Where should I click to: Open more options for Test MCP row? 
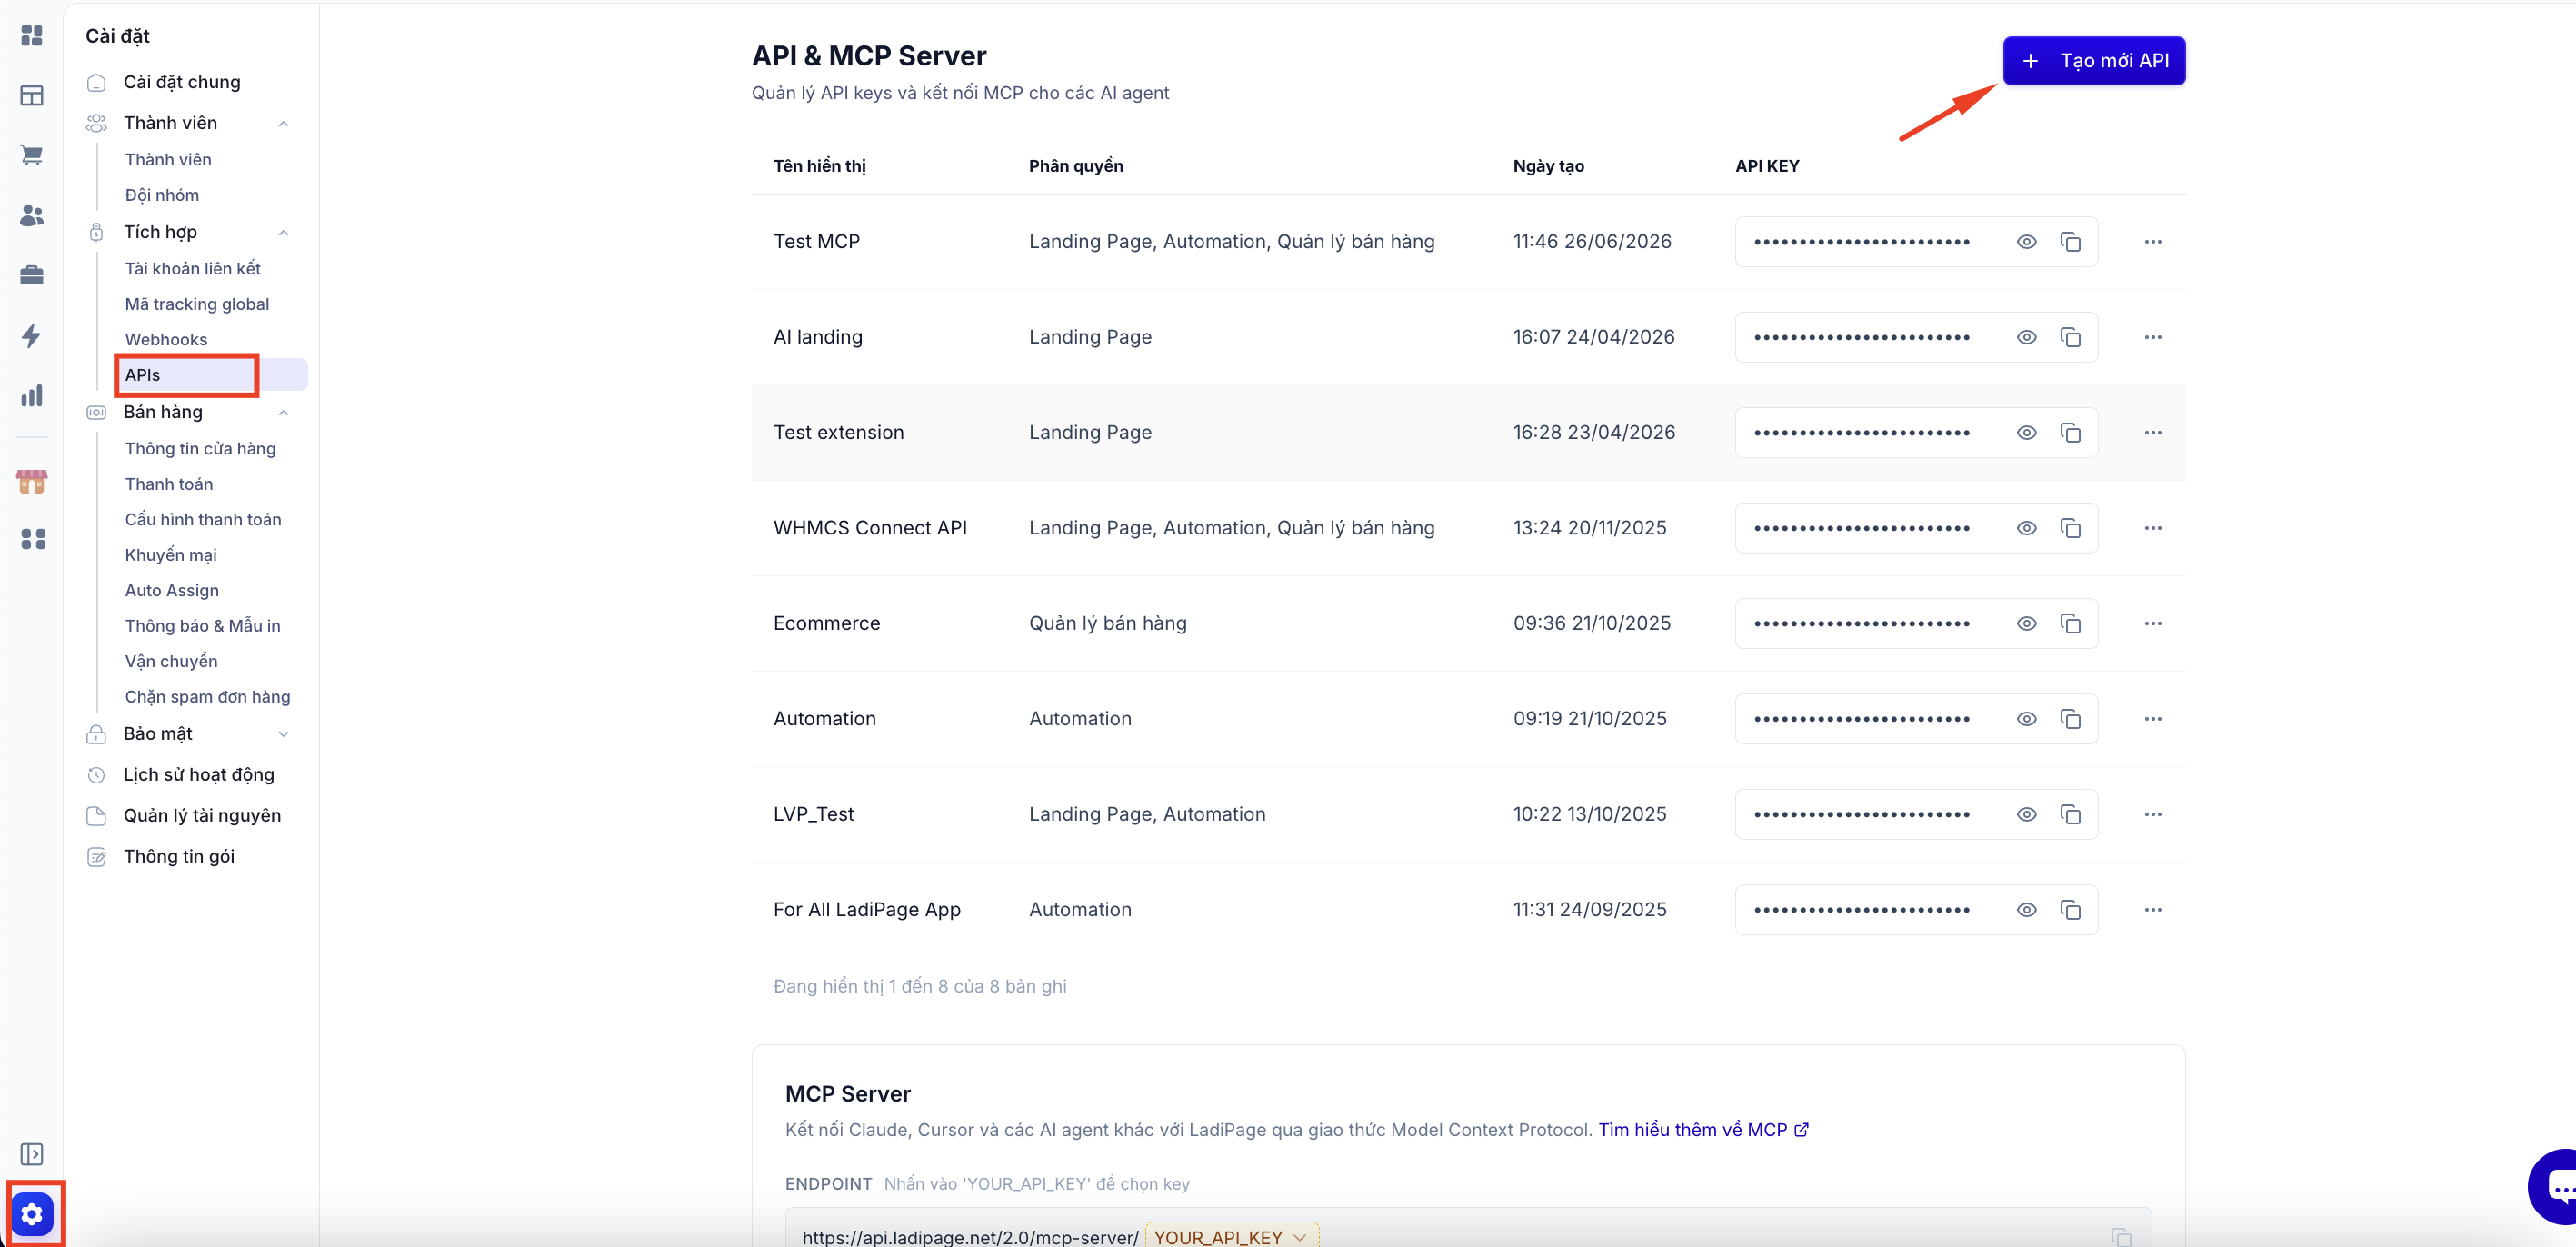coord(2152,242)
